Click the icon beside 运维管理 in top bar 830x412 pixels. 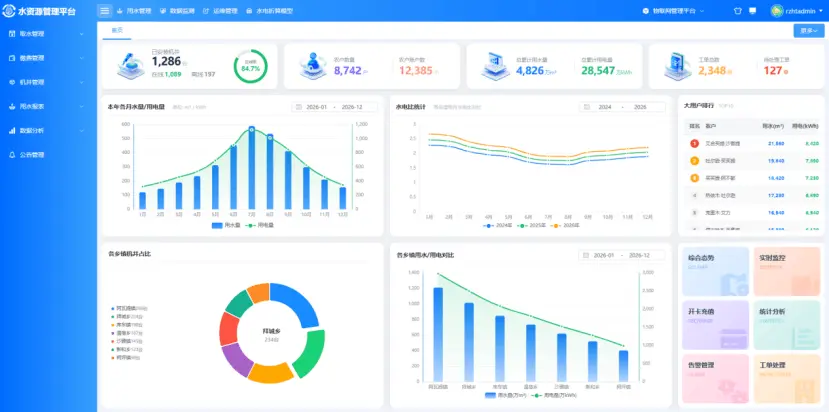pyautogui.click(x=206, y=11)
